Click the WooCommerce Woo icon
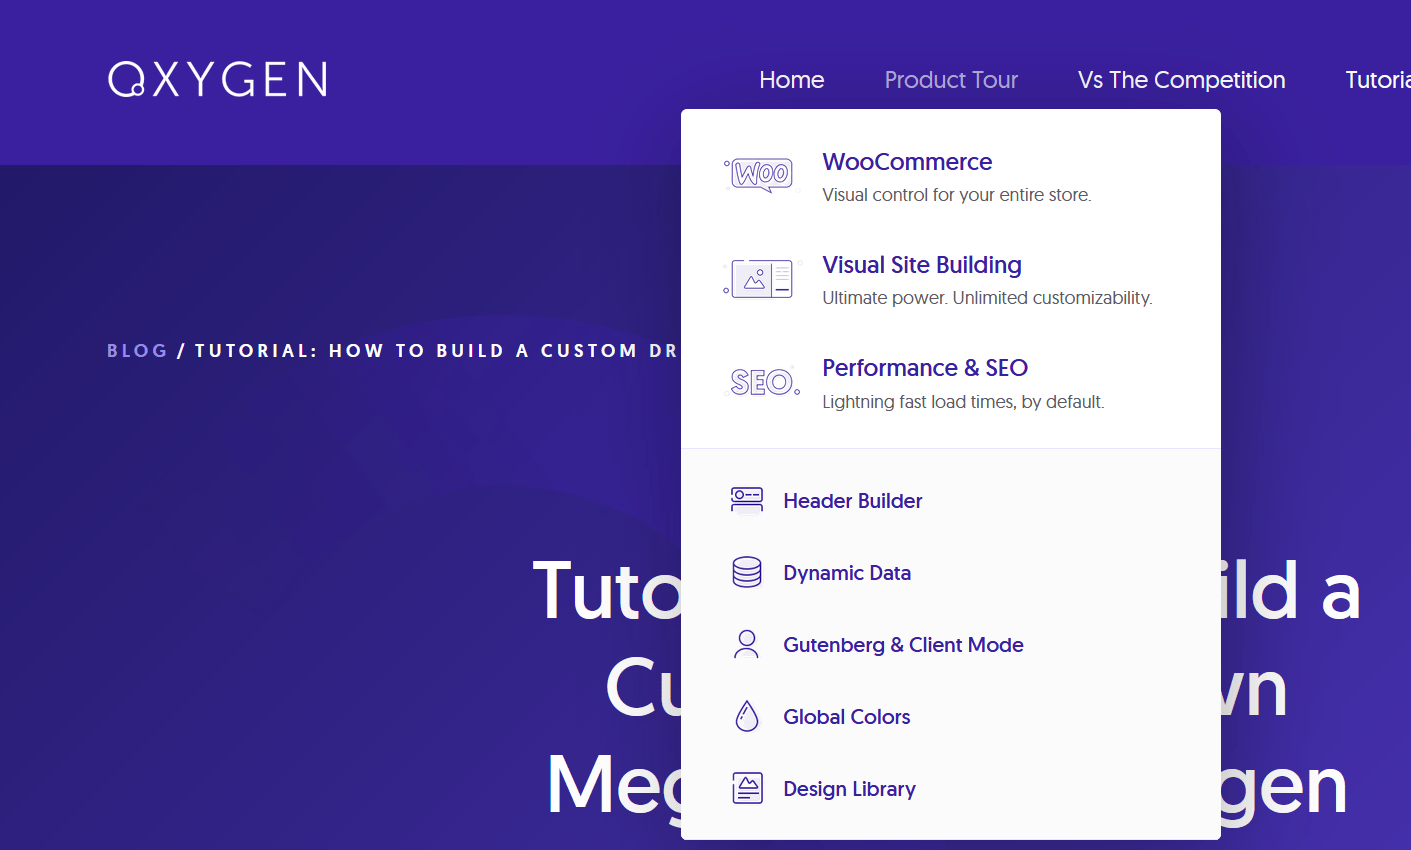 click(761, 175)
